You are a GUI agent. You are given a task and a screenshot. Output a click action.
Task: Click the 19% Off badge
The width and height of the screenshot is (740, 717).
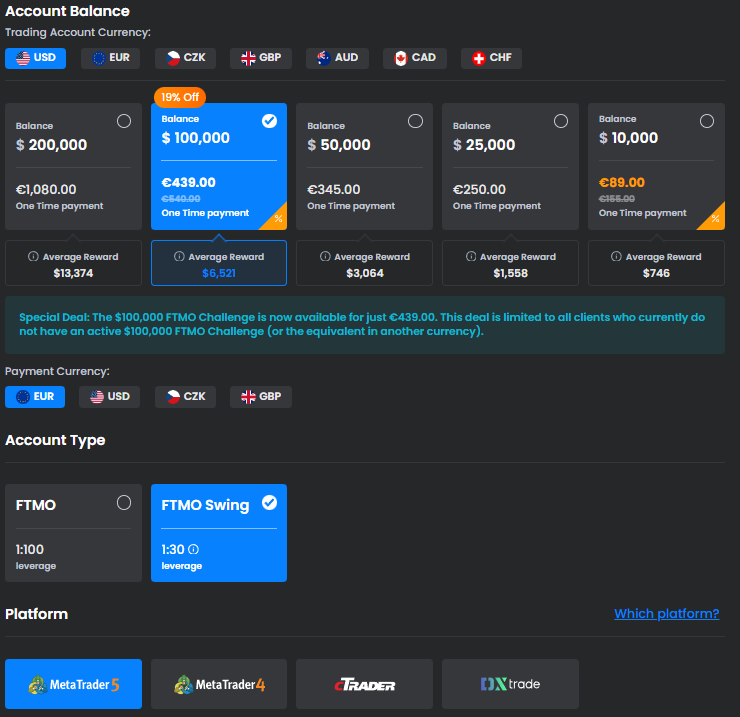pos(180,97)
